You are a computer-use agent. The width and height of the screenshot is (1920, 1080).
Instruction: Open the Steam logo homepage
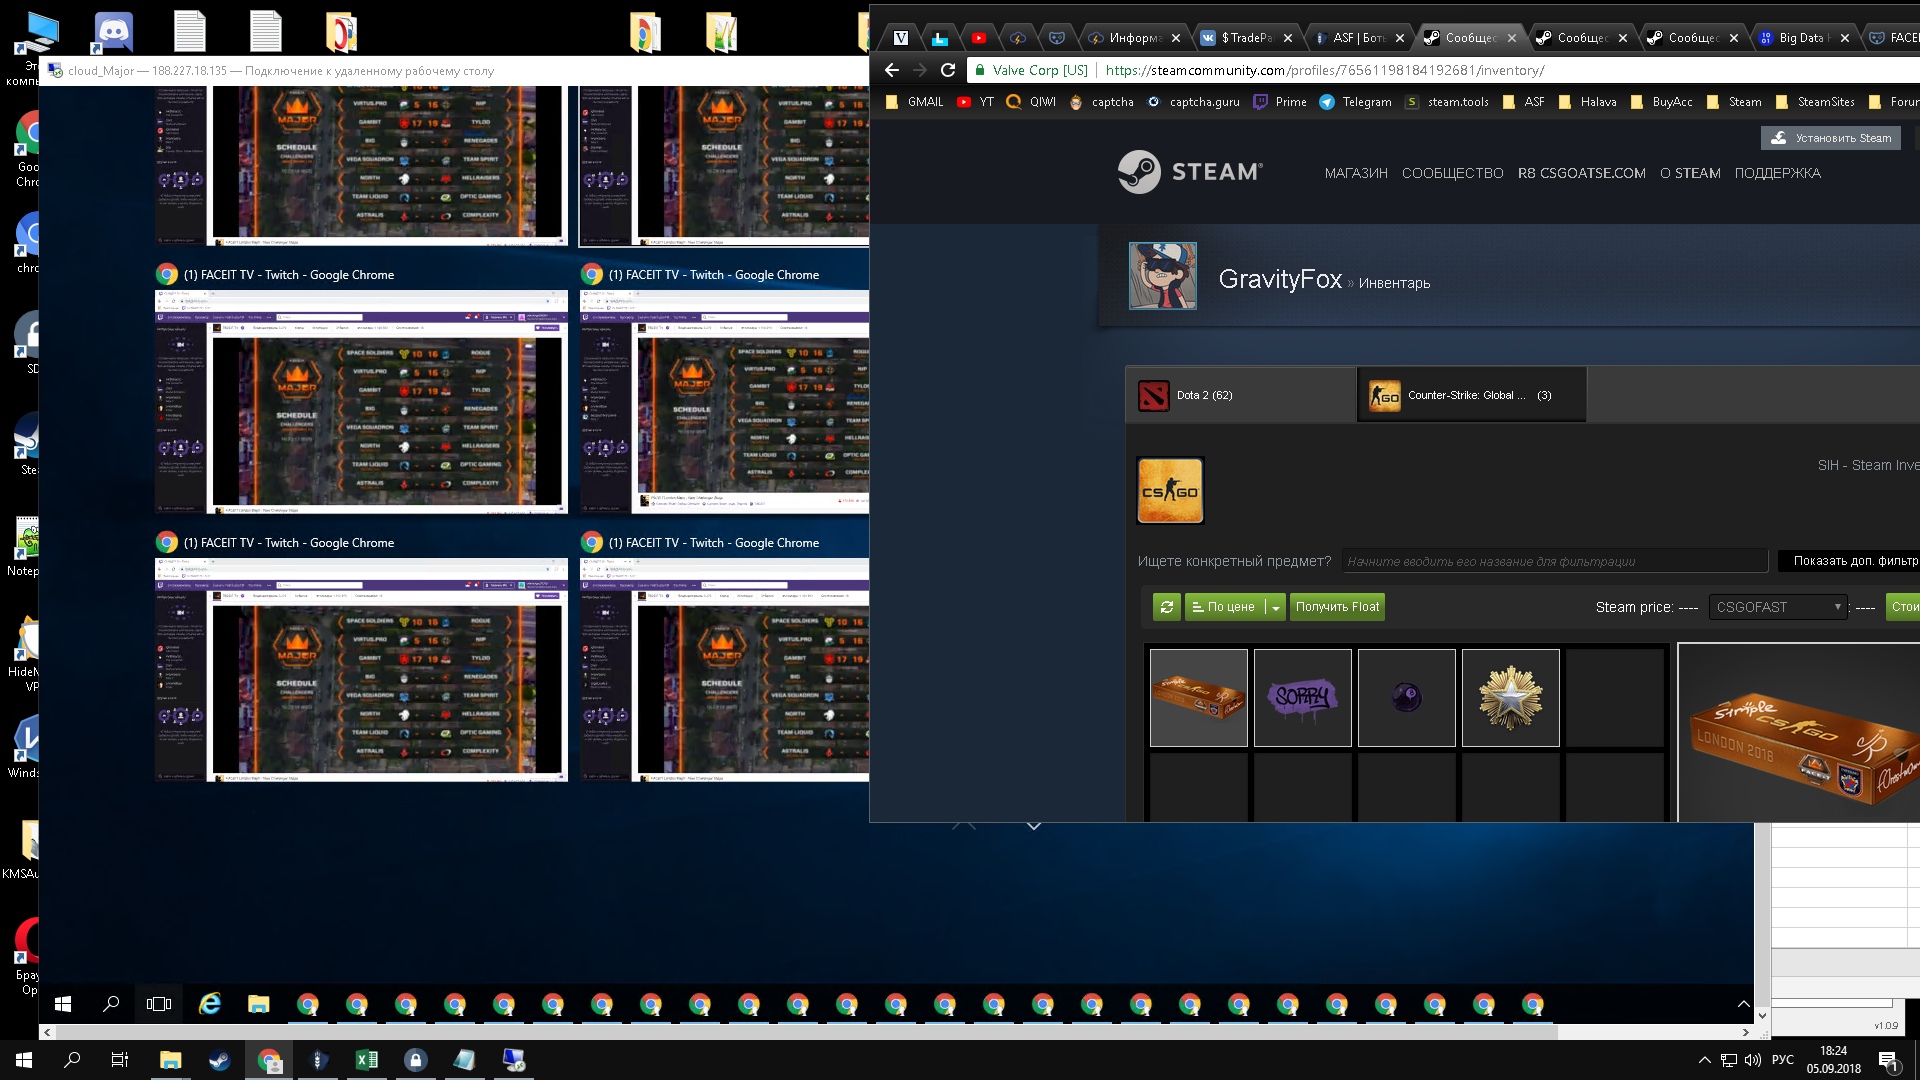pos(1190,172)
